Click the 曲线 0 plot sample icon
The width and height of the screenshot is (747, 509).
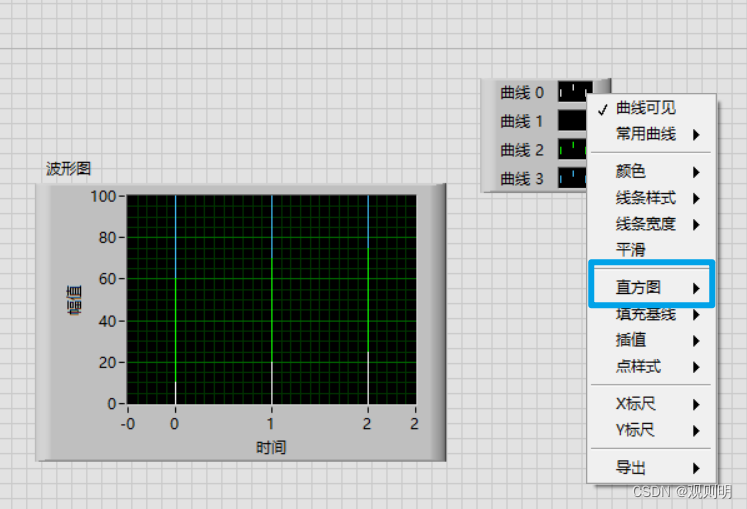pos(573,92)
